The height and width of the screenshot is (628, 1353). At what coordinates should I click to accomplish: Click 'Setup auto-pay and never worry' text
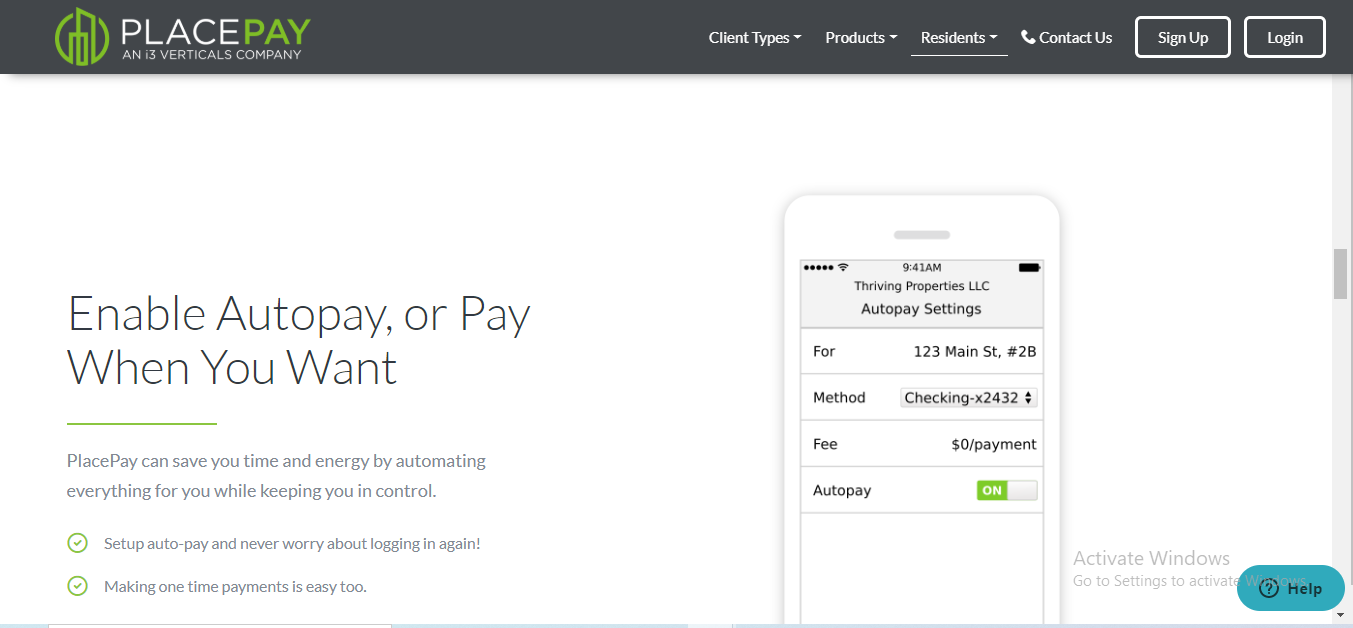292,543
